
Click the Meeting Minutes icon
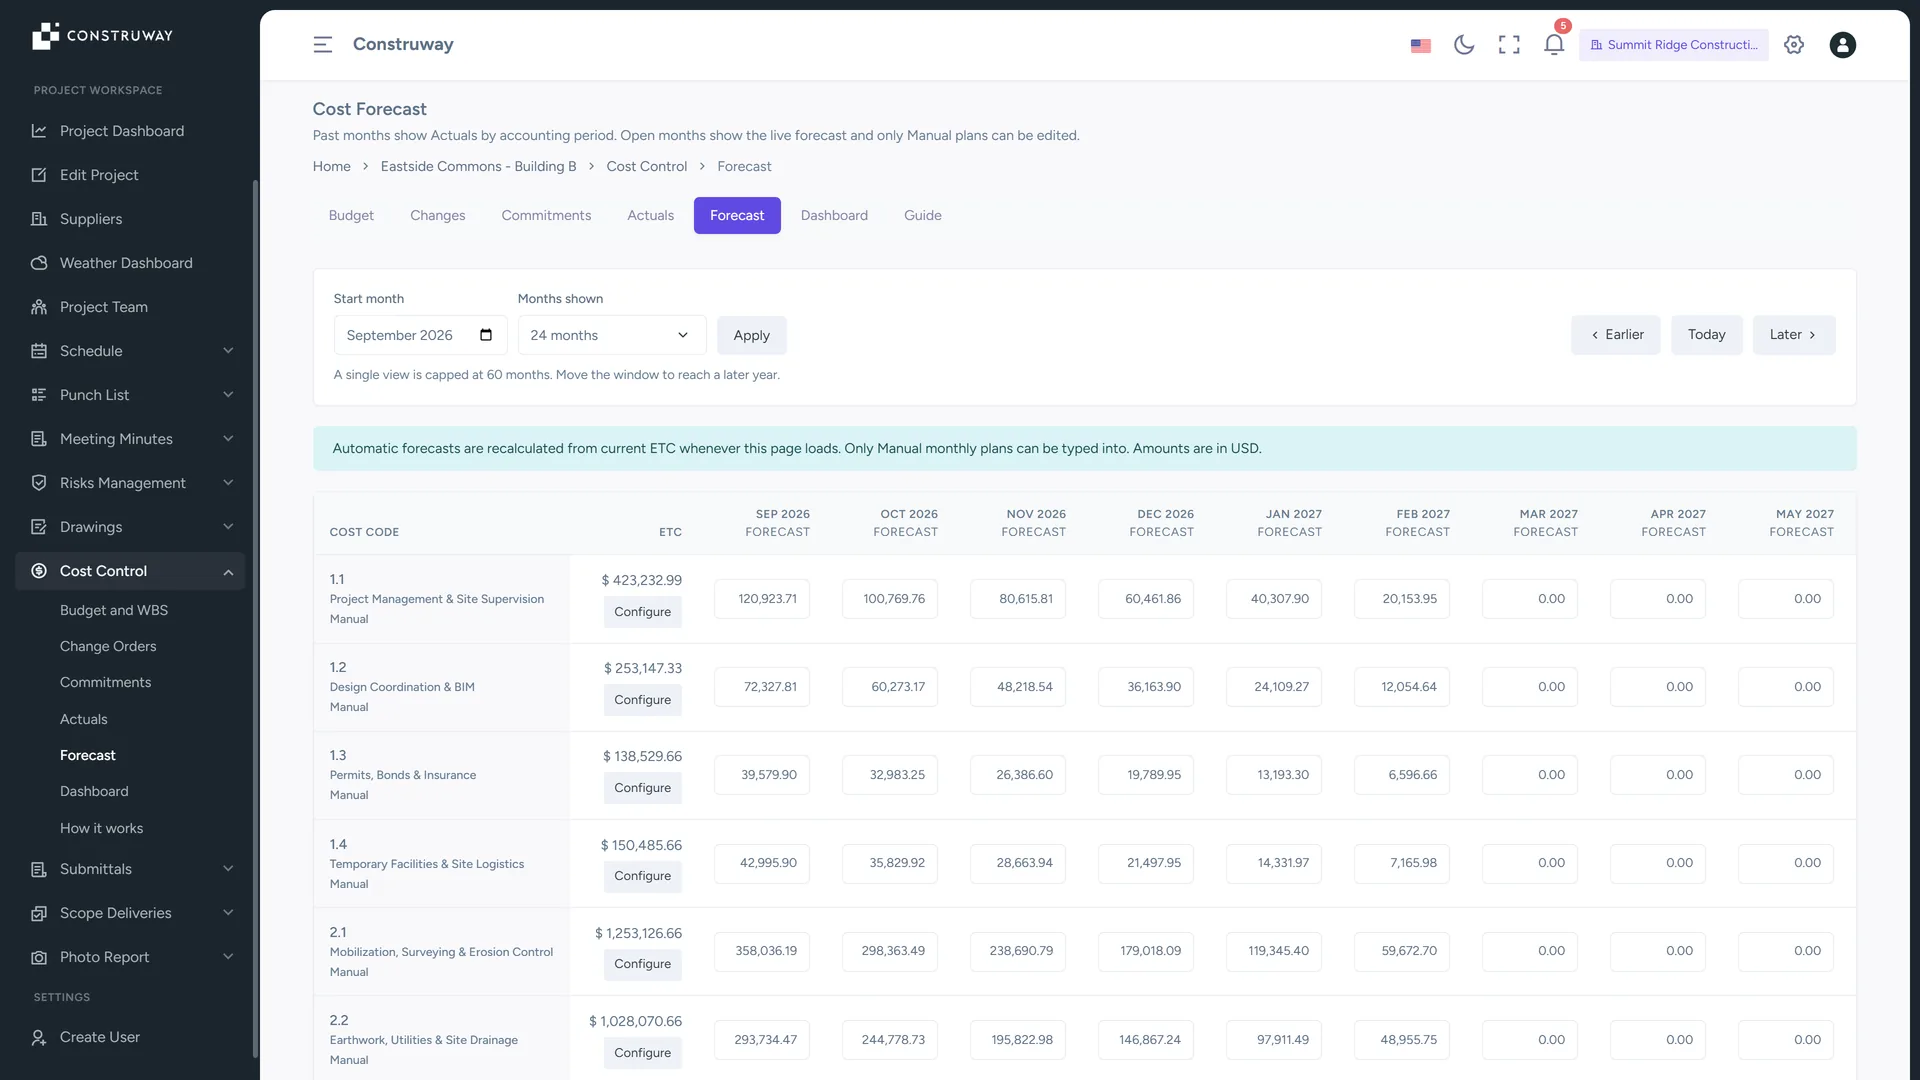click(39, 439)
